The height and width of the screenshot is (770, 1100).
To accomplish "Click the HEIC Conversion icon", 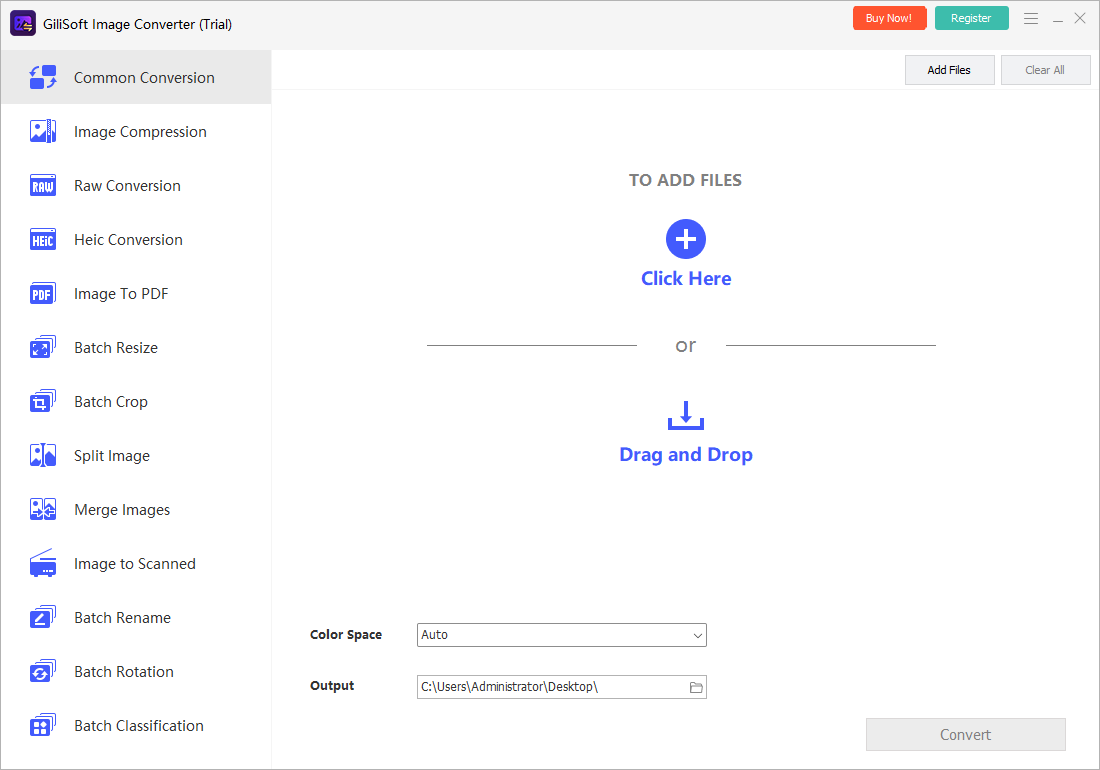I will point(43,239).
